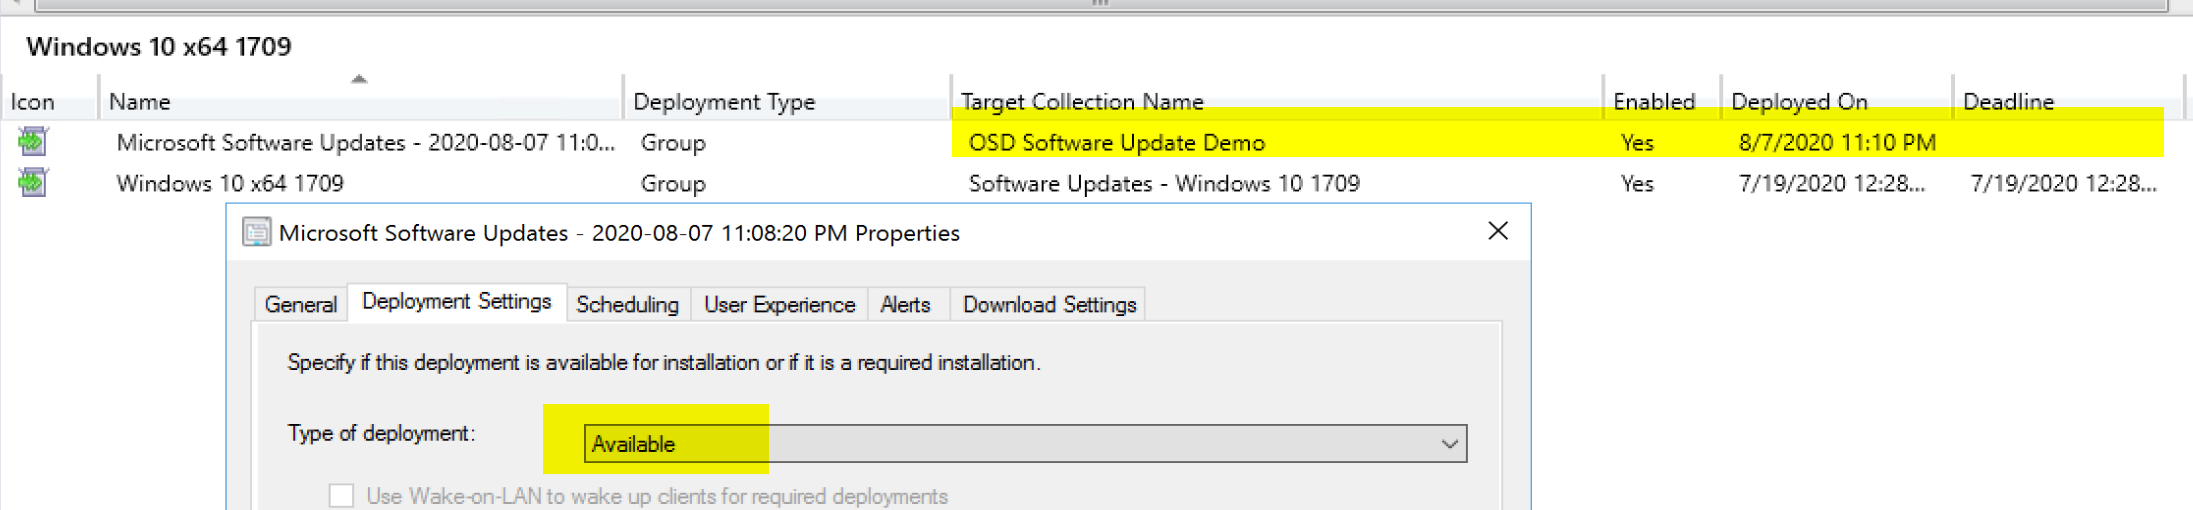This screenshot has height=510, width=2193.
Task: Click the Microsoft Software Updates deployment icon
Action: point(32,142)
